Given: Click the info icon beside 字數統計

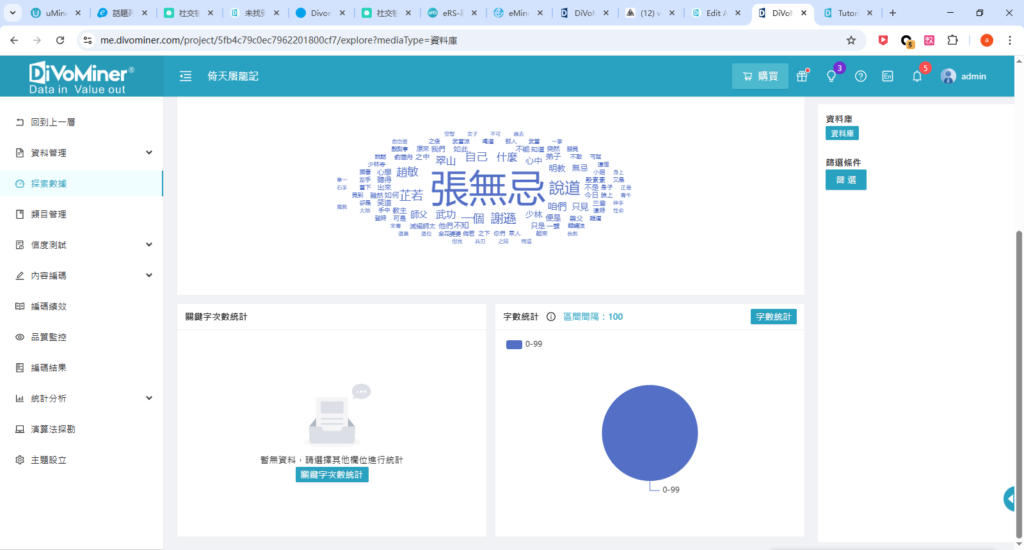Looking at the screenshot, I should [x=551, y=317].
